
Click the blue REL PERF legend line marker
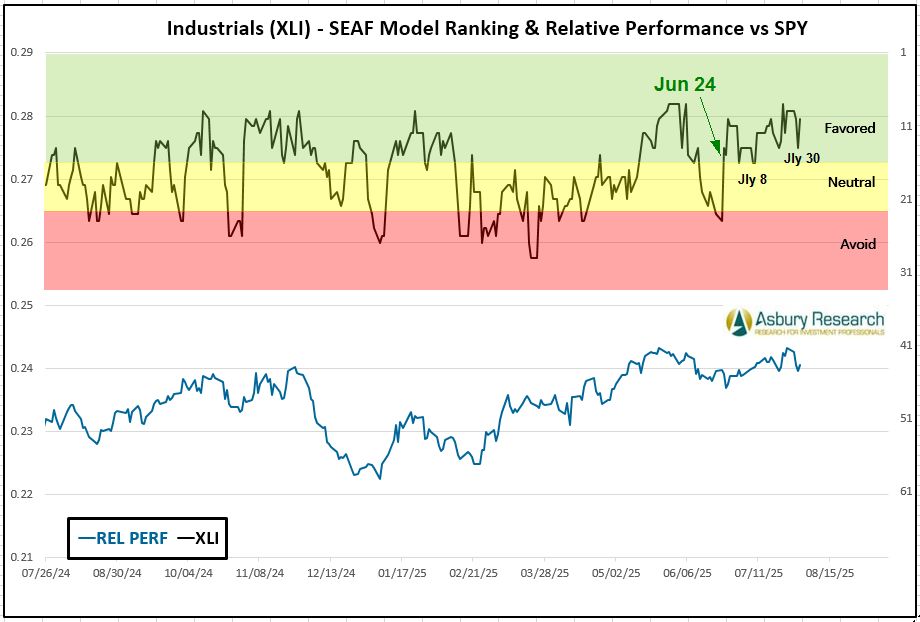(x=86, y=538)
